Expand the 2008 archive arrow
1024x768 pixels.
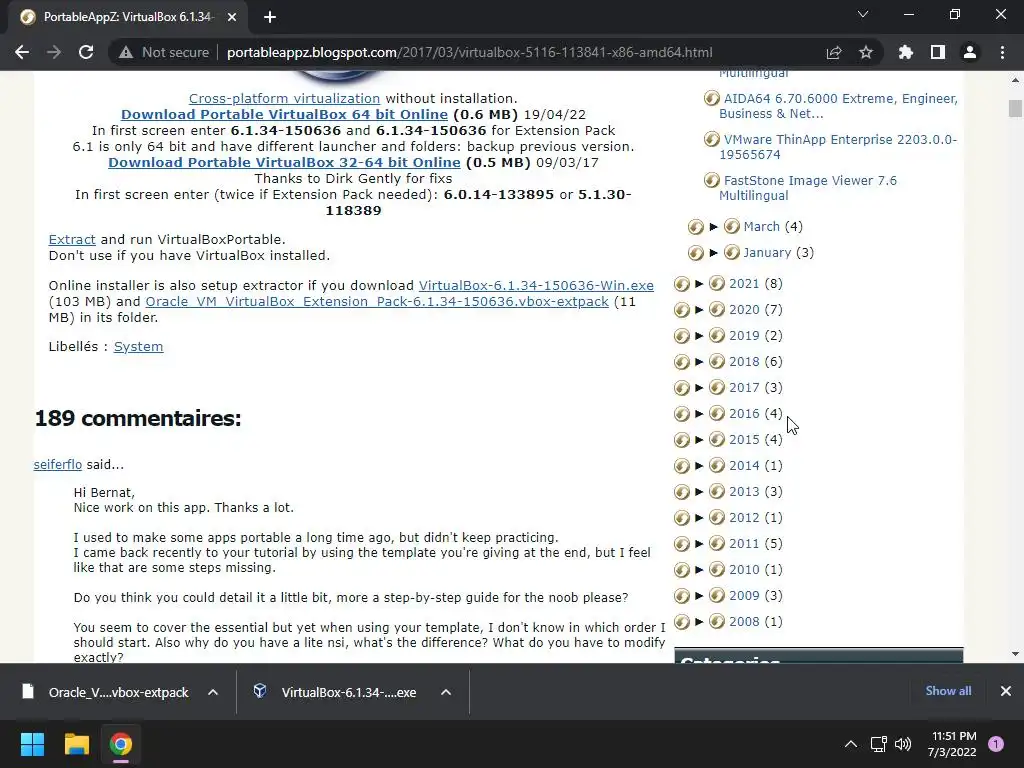(699, 622)
